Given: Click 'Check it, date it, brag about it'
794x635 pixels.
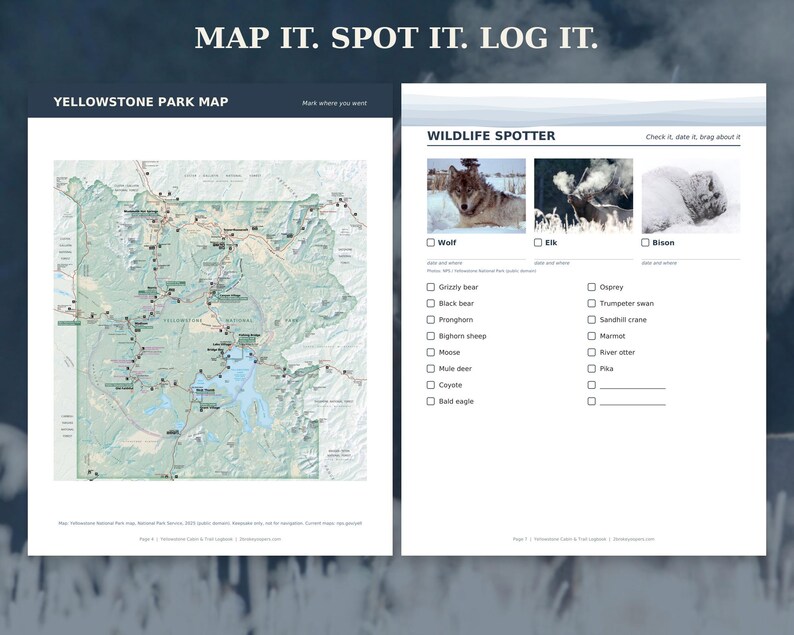Looking at the screenshot, I should 693,137.
